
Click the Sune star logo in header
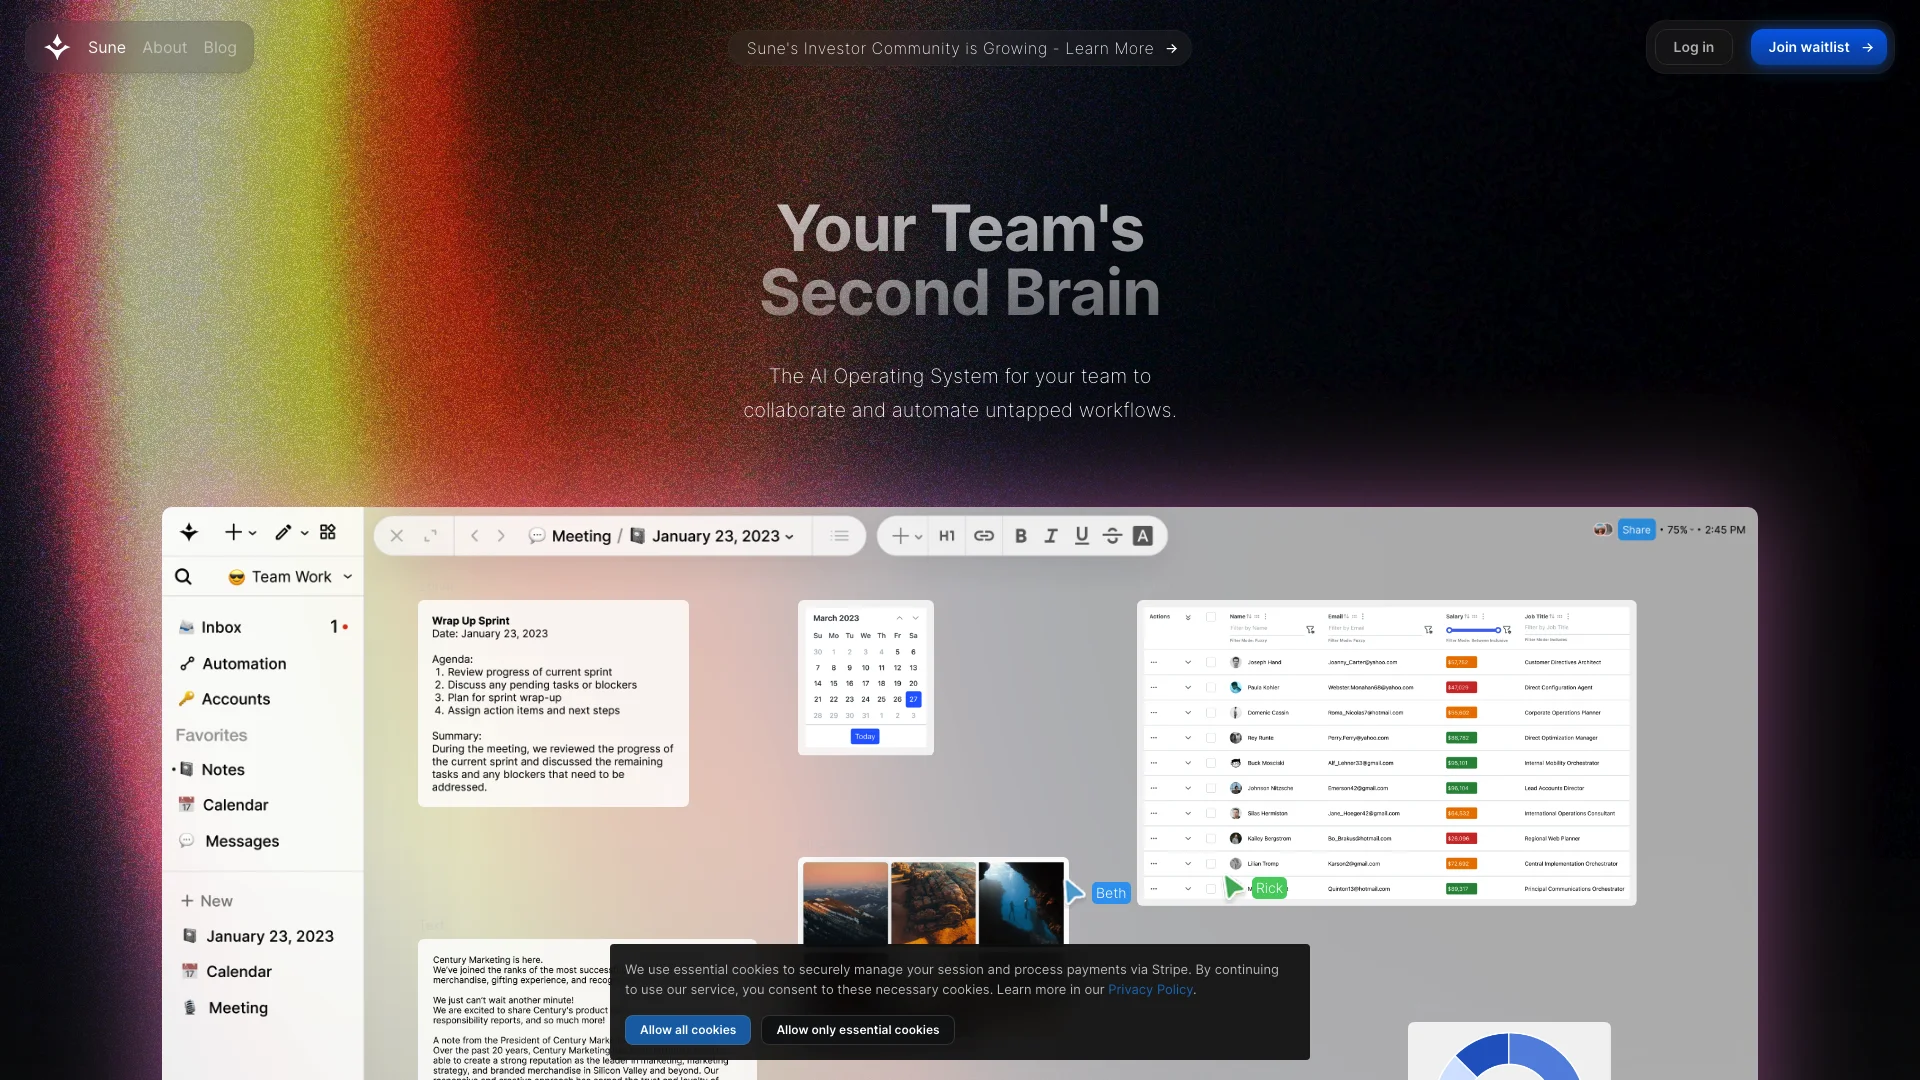click(x=57, y=47)
